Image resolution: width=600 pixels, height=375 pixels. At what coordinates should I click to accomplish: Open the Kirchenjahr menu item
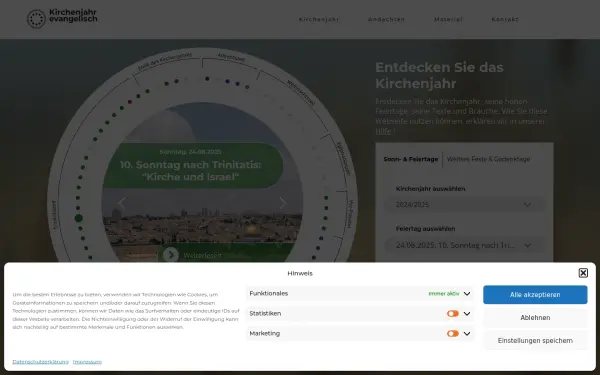319,19
